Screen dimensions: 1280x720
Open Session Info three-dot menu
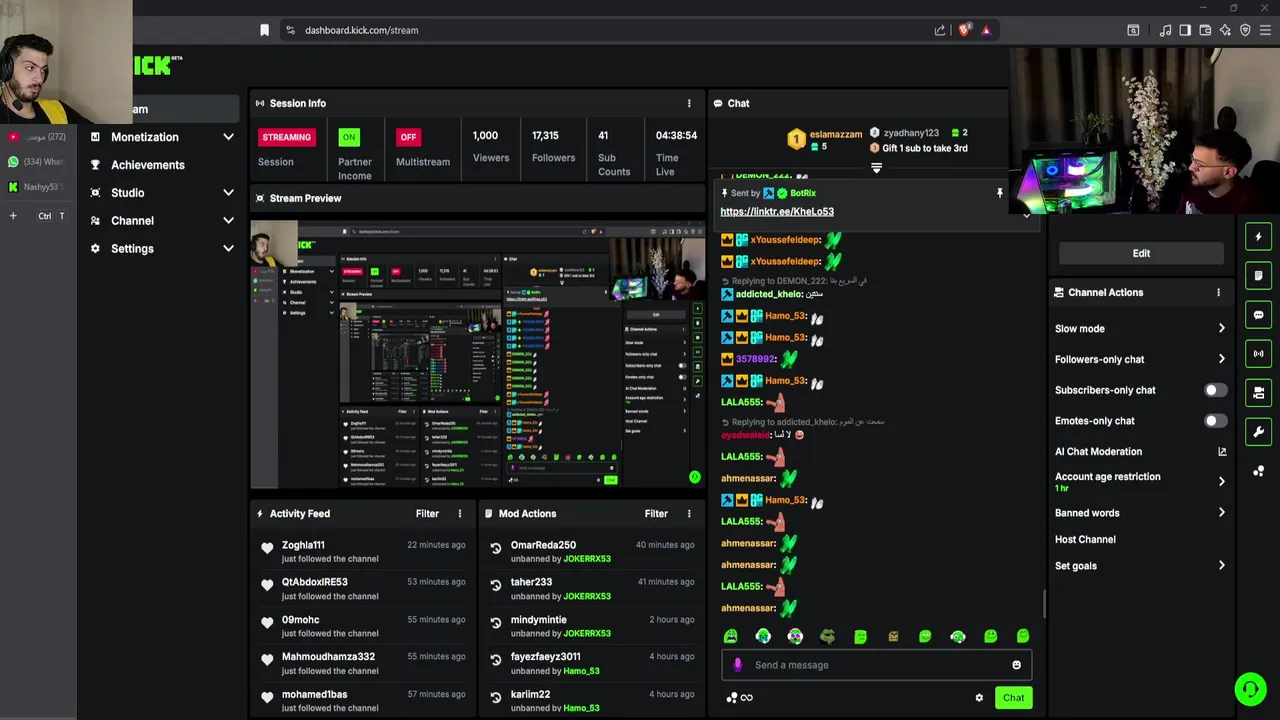pyautogui.click(x=688, y=103)
